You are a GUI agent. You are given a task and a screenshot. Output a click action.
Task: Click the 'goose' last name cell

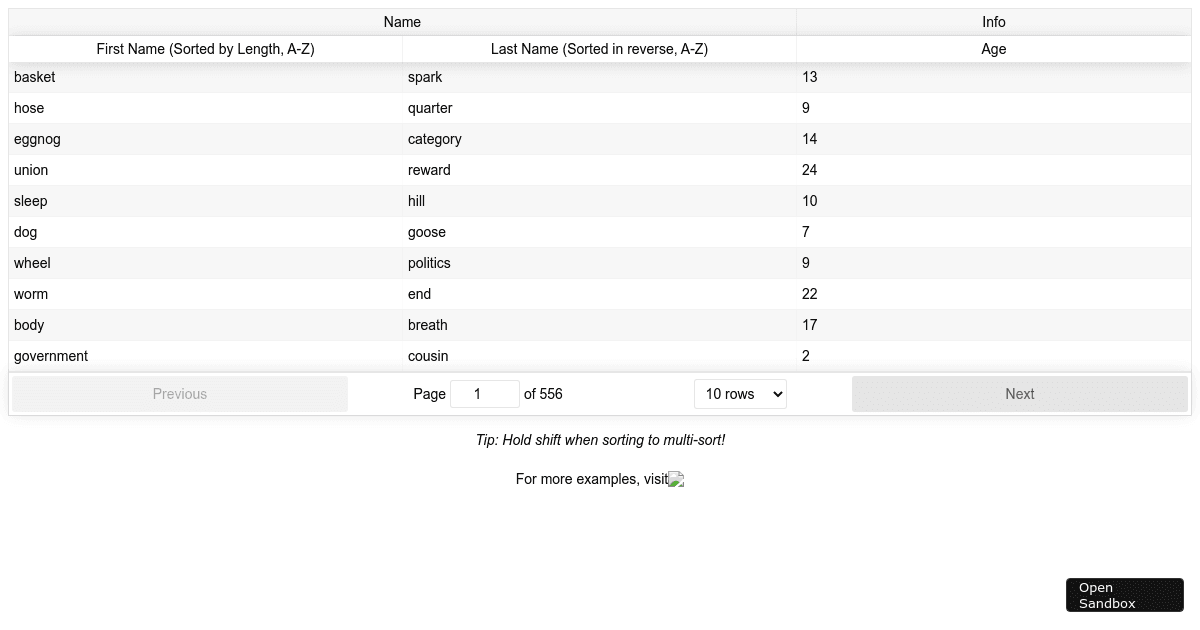point(427,232)
